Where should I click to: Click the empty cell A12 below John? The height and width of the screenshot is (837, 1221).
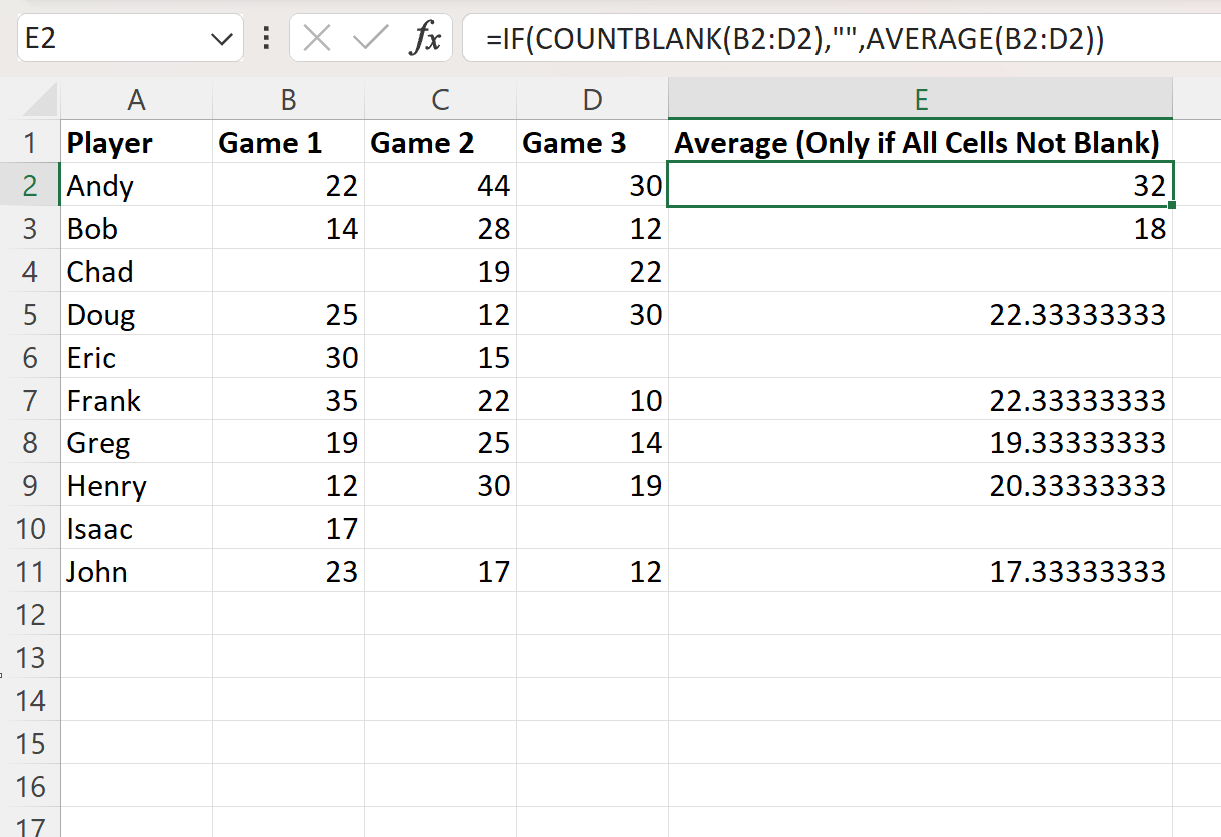pos(136,614)
